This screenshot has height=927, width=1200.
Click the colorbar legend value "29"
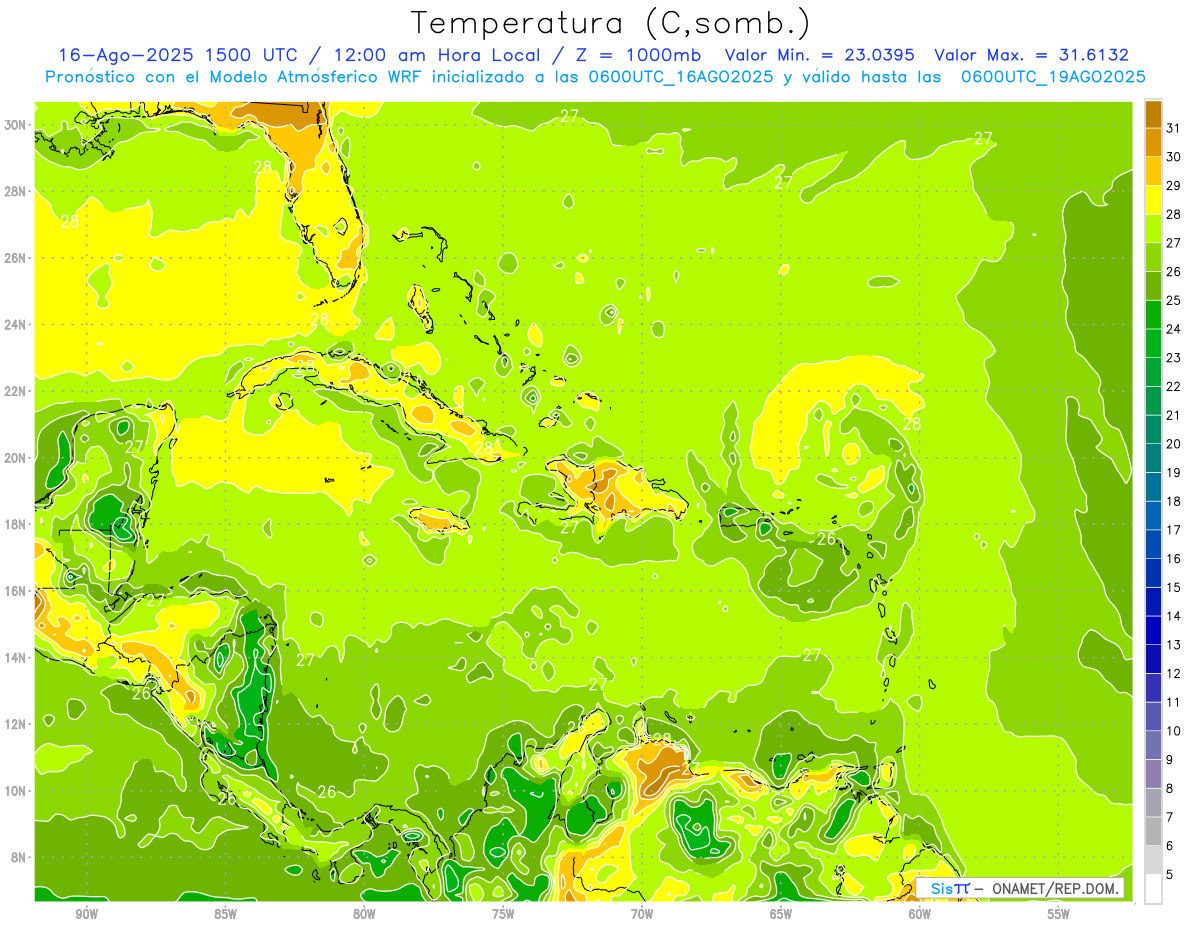click(1173, 185)
